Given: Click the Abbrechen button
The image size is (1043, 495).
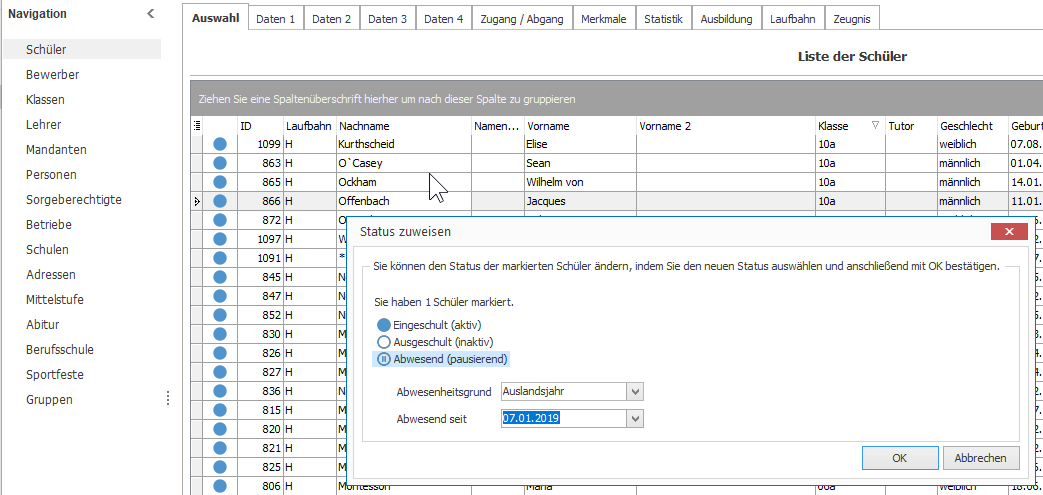Looking at the screenshot, I should click(980, 458).
